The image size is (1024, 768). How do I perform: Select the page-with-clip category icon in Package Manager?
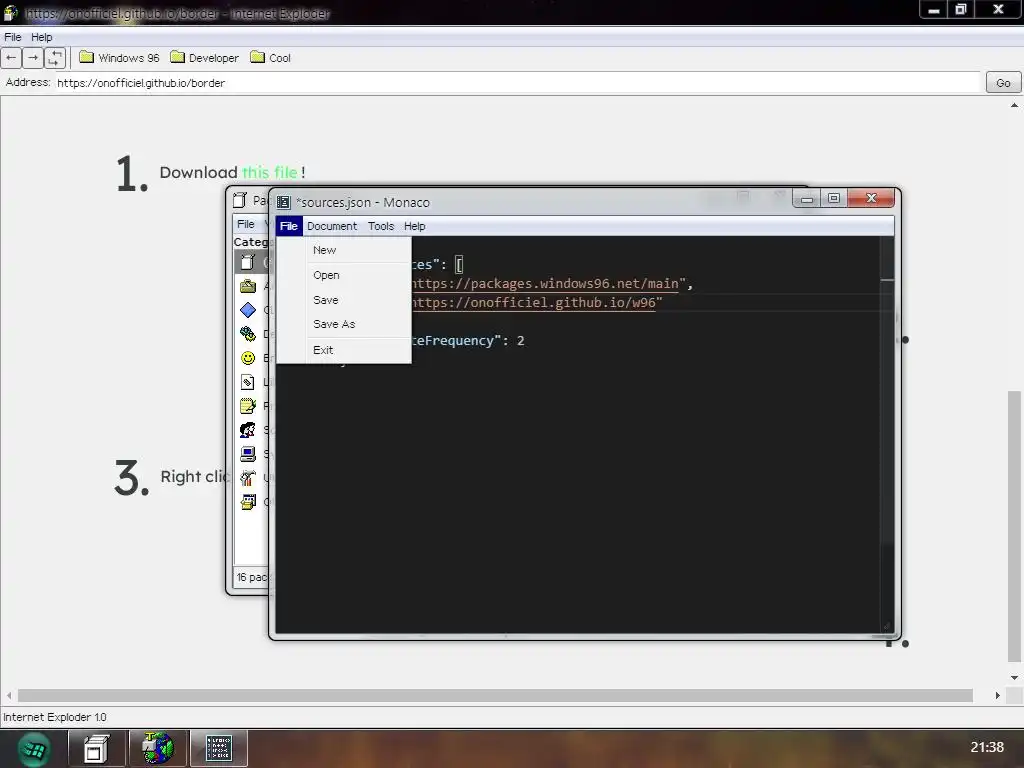[248, 382]
